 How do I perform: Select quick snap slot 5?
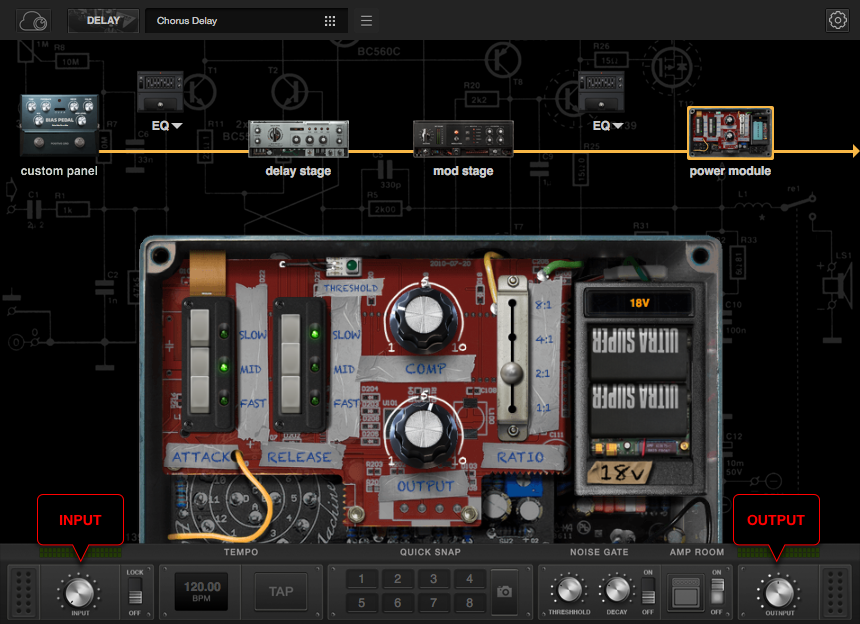click(x=361, y=603)
